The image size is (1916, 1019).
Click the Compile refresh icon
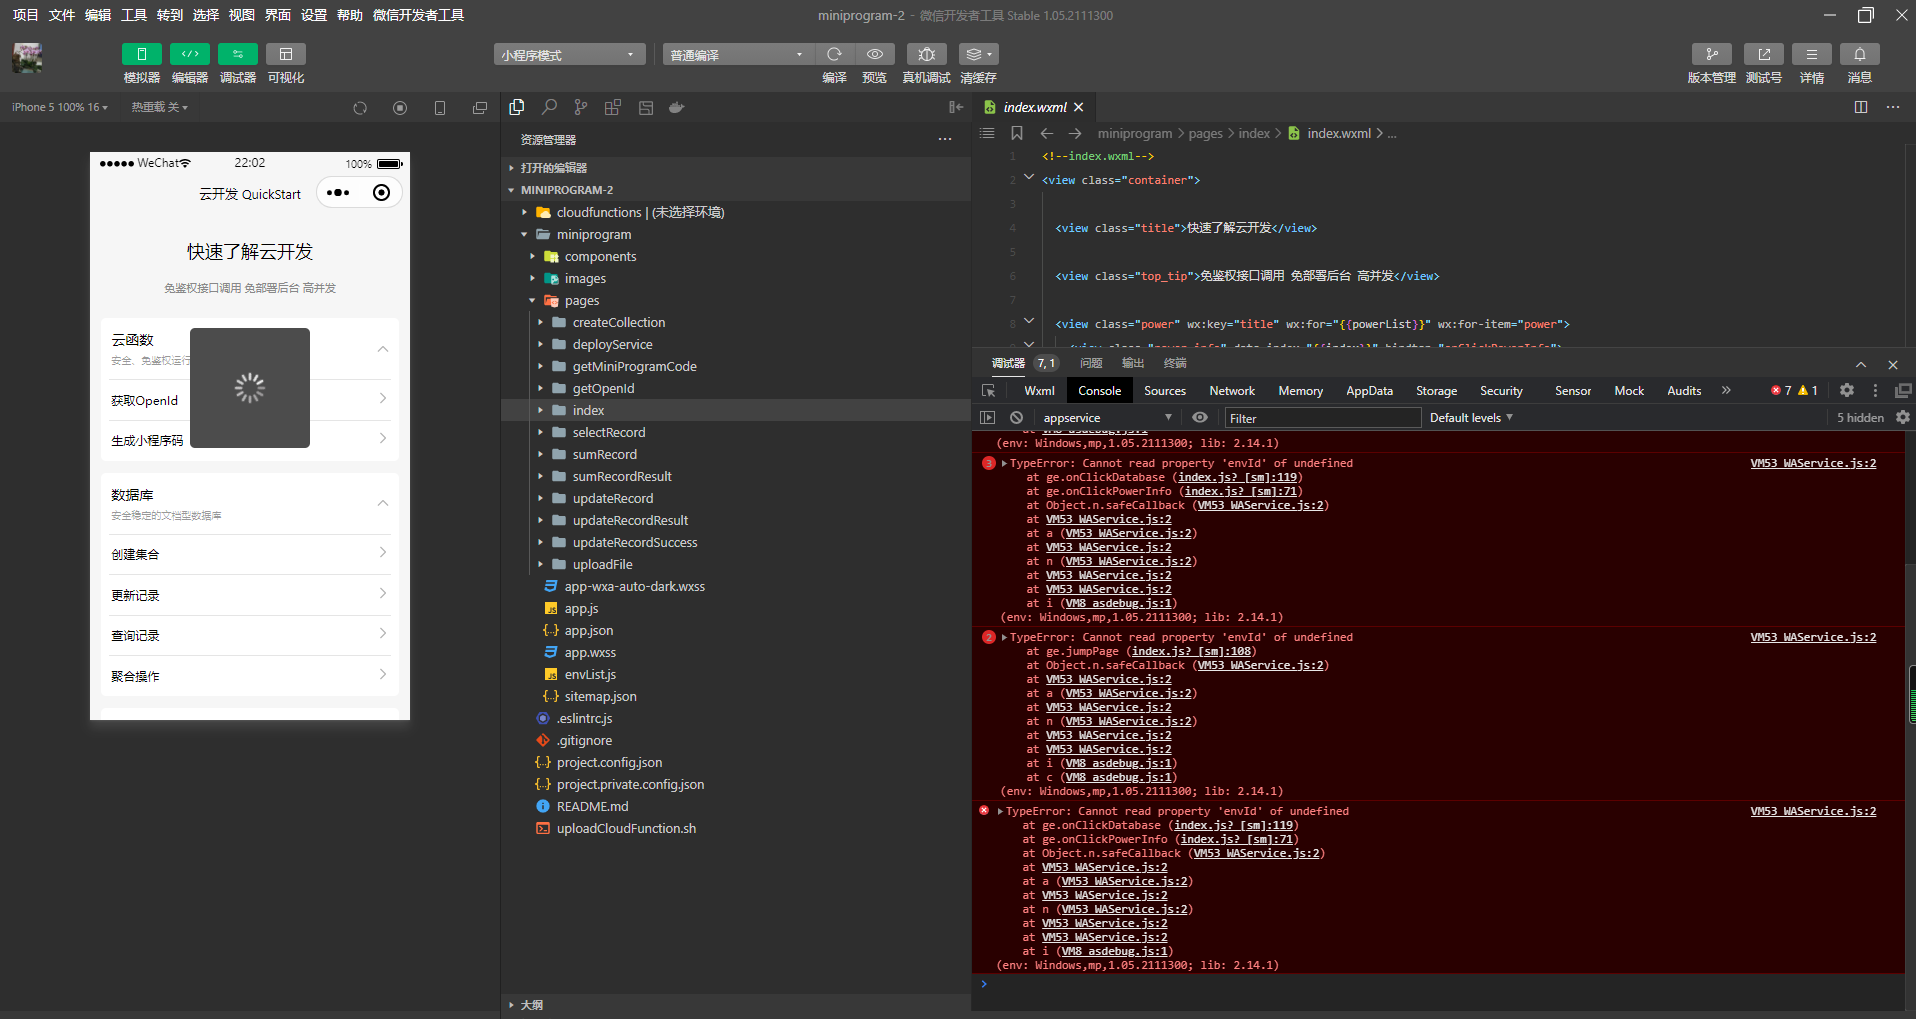tap(834, 54)
